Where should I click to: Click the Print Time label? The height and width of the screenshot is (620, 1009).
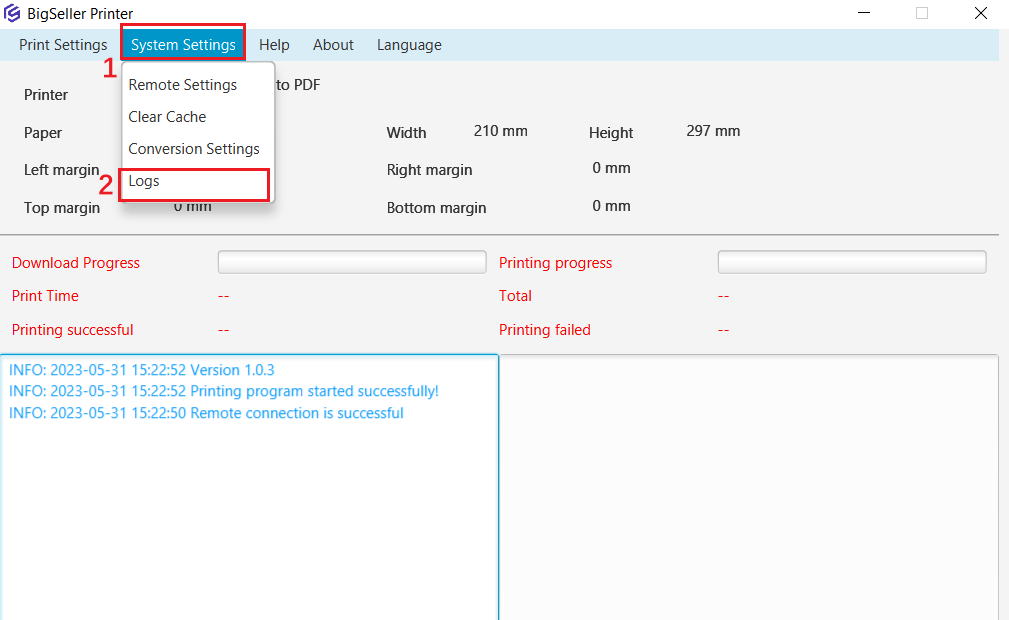pos(45,296)
